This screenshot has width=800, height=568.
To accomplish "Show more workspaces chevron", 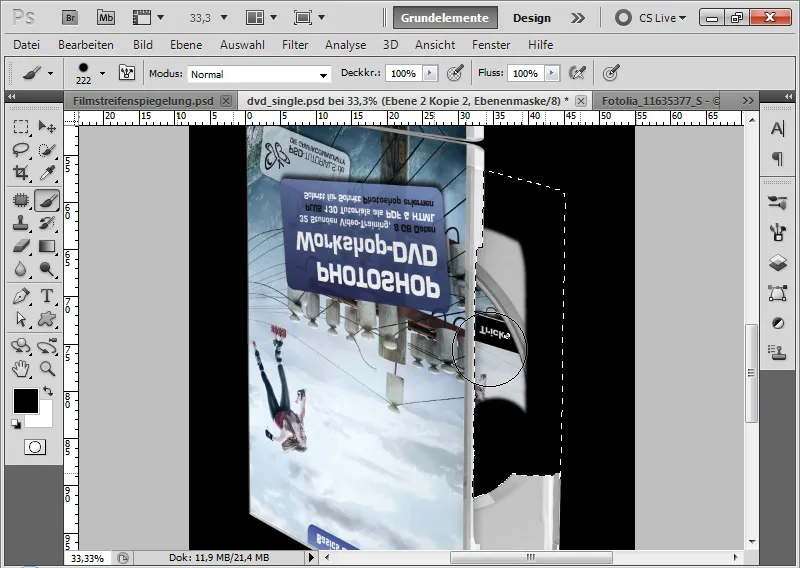I will pos(578,18).
